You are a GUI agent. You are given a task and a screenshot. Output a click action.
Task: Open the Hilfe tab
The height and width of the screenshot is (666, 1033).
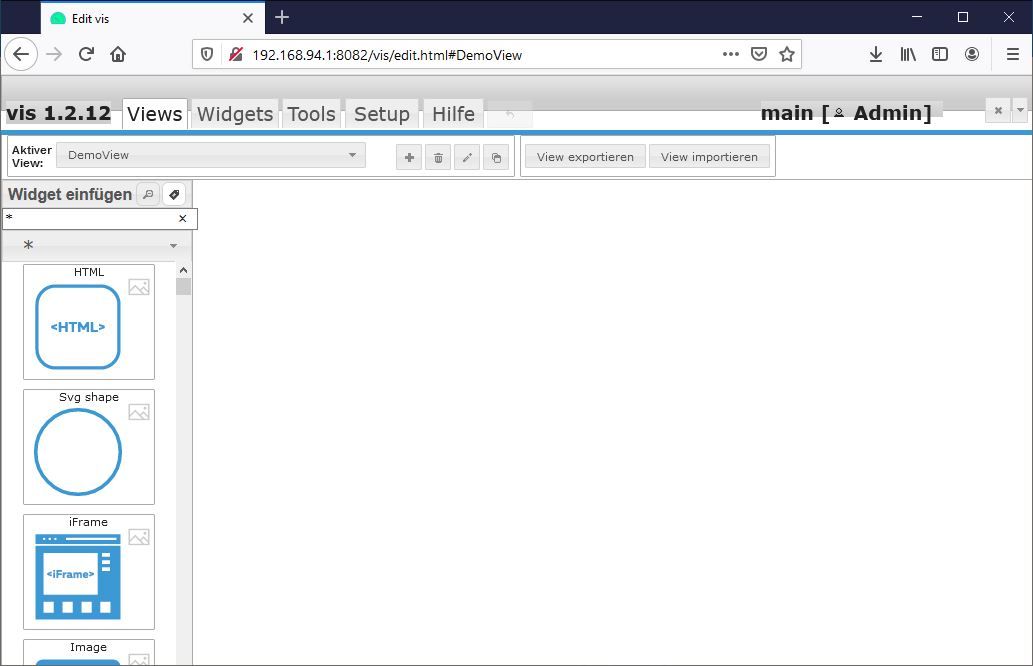453,114
